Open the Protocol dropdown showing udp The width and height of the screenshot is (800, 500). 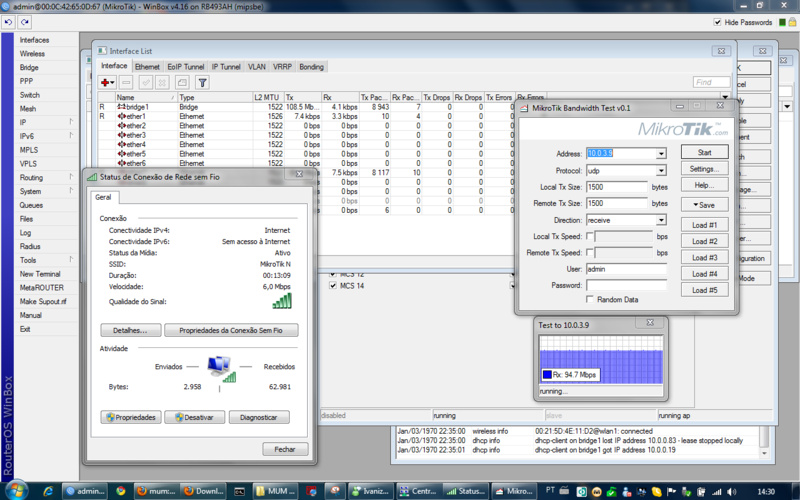[x=661, y=171]
